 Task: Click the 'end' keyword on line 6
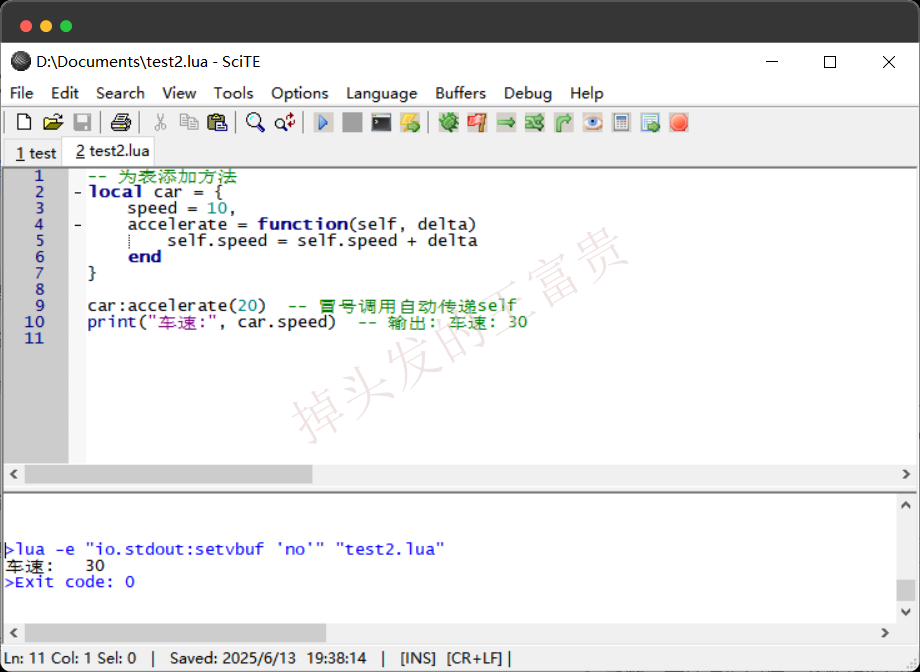pyautogui.click(x=144, y=257)
